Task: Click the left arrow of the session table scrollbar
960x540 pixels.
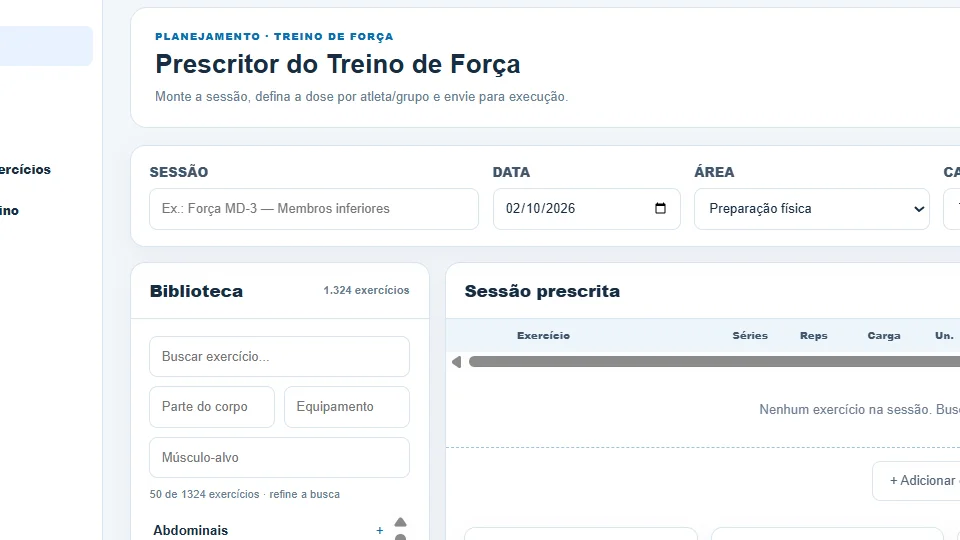Action: (x=456, y=362)
